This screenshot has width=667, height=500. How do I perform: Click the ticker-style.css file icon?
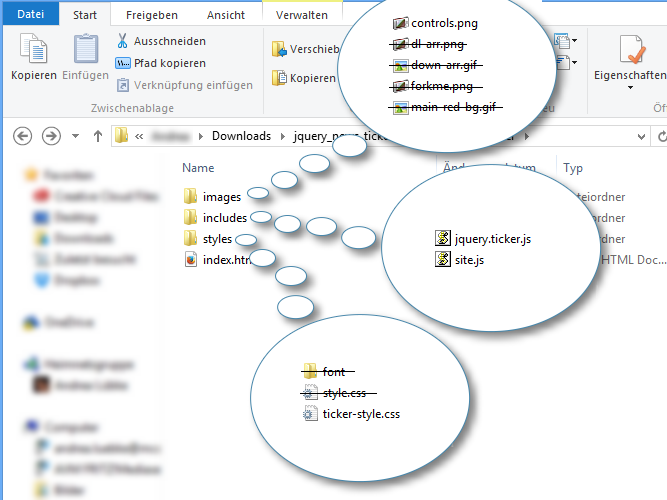click(310, 414)
